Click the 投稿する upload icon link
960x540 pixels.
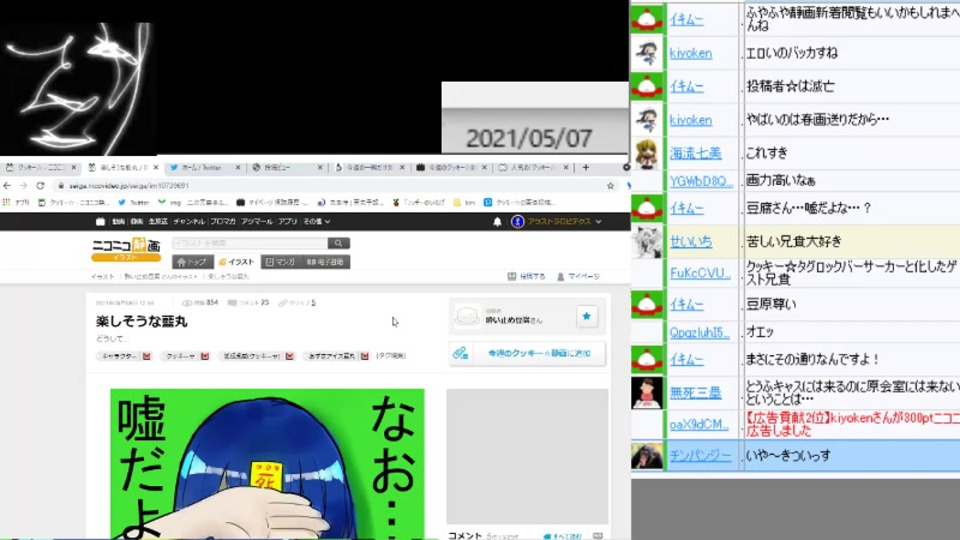pos(527,277)
